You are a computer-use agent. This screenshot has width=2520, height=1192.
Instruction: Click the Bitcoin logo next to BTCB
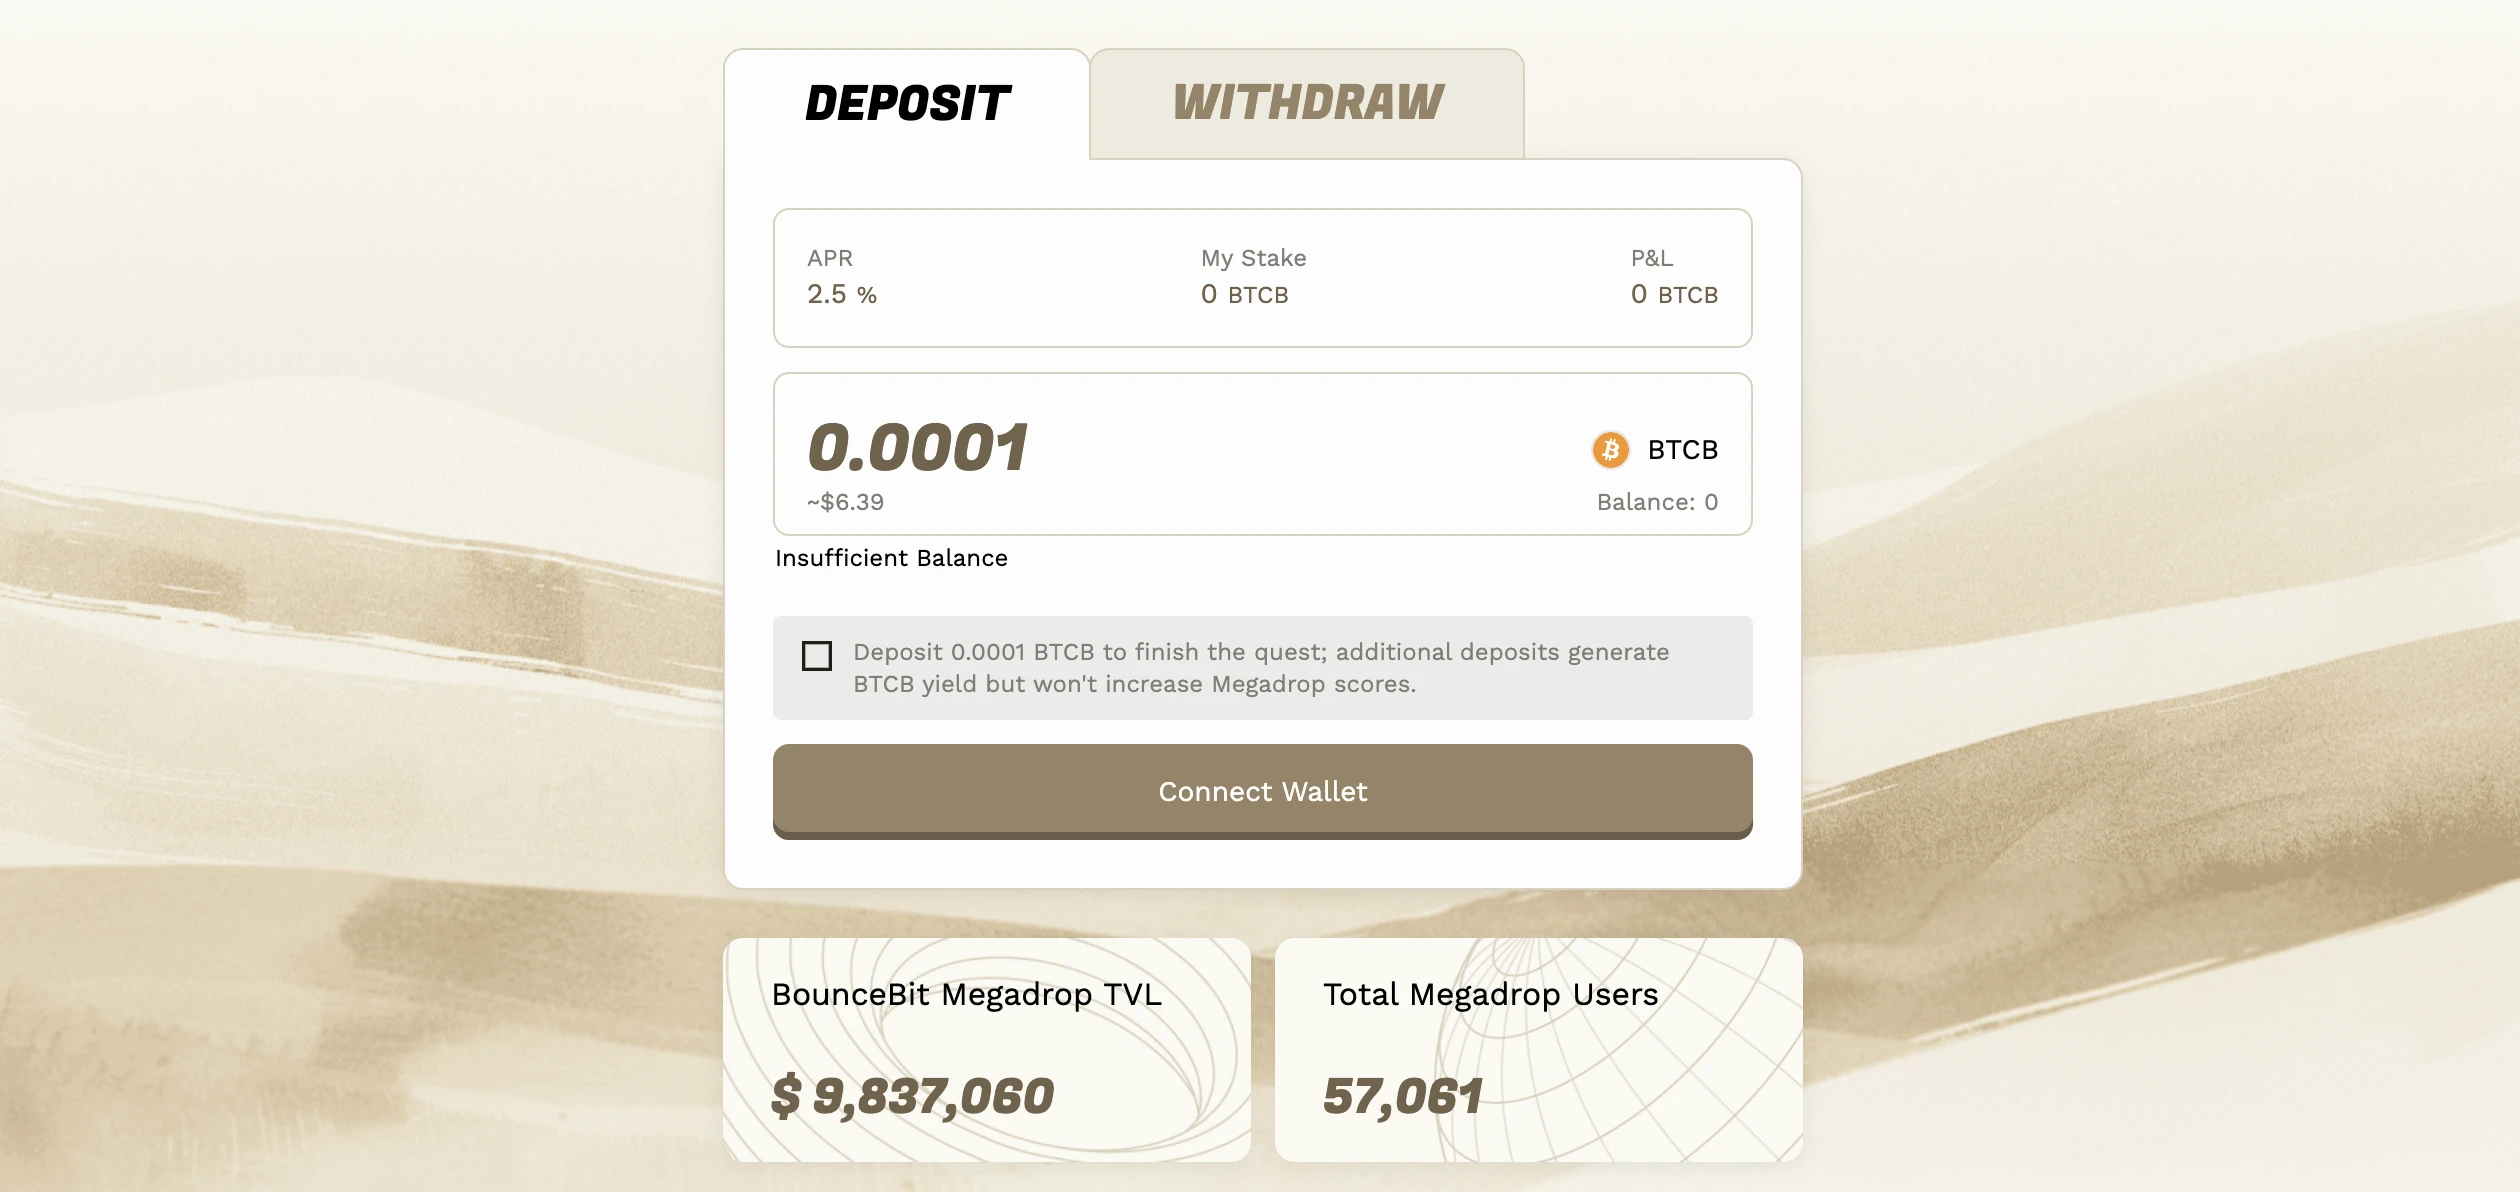pos(1609,448)
